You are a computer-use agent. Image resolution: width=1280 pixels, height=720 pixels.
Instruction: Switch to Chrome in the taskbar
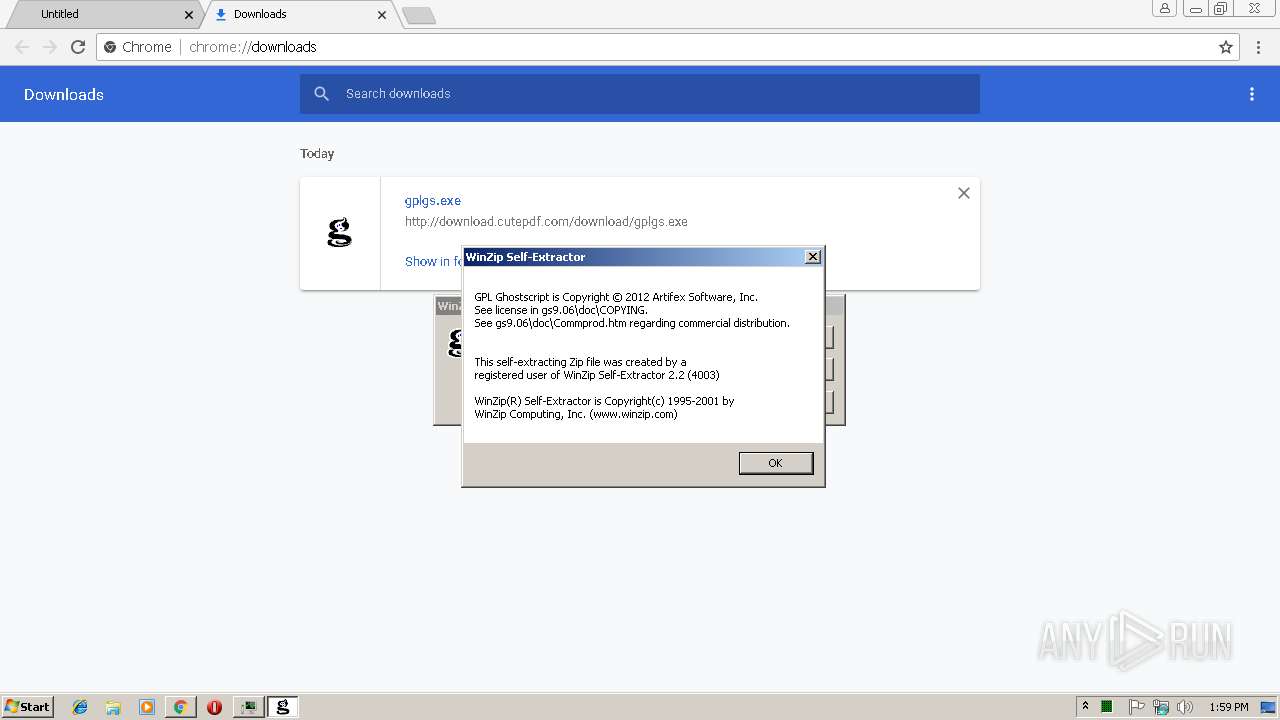click(x=180, y=707)
